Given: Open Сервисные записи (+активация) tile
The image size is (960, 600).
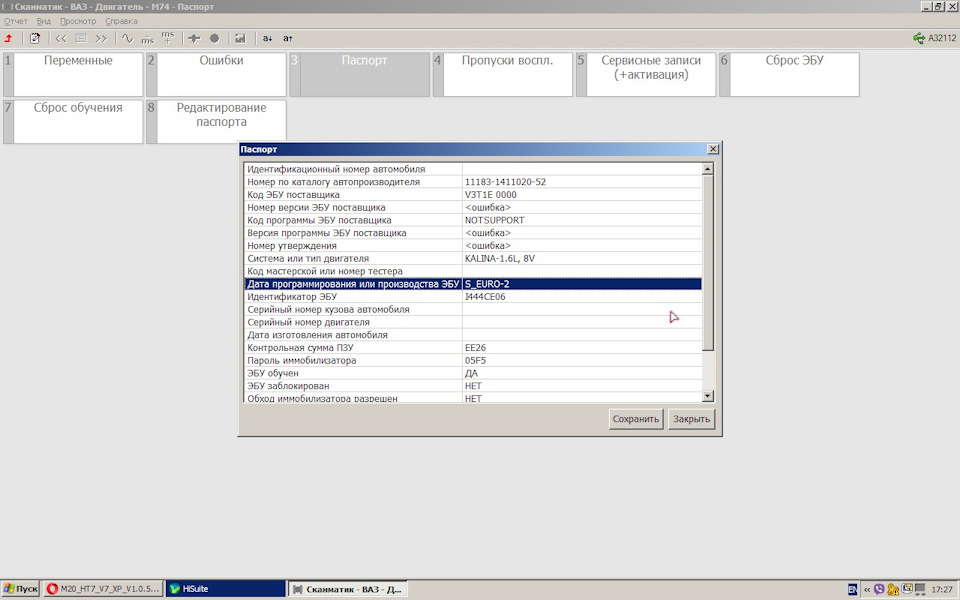Looking at the screenshot, I should (x=646, y=74).
